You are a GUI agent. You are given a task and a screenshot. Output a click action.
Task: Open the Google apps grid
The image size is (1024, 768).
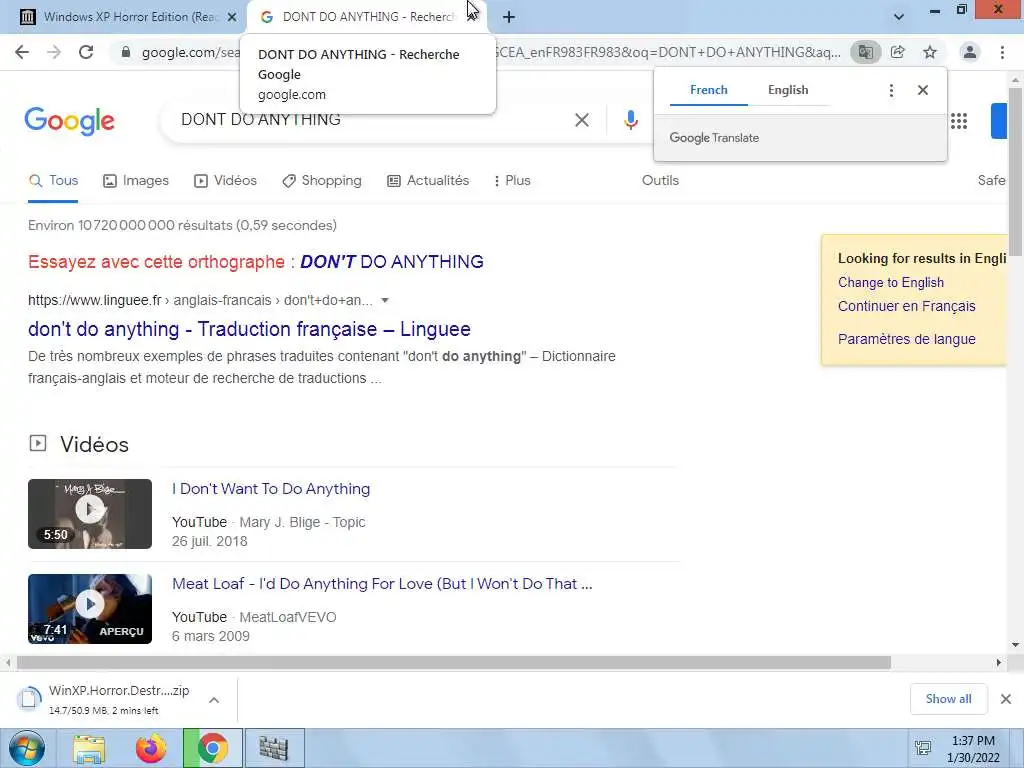(959, 121)
